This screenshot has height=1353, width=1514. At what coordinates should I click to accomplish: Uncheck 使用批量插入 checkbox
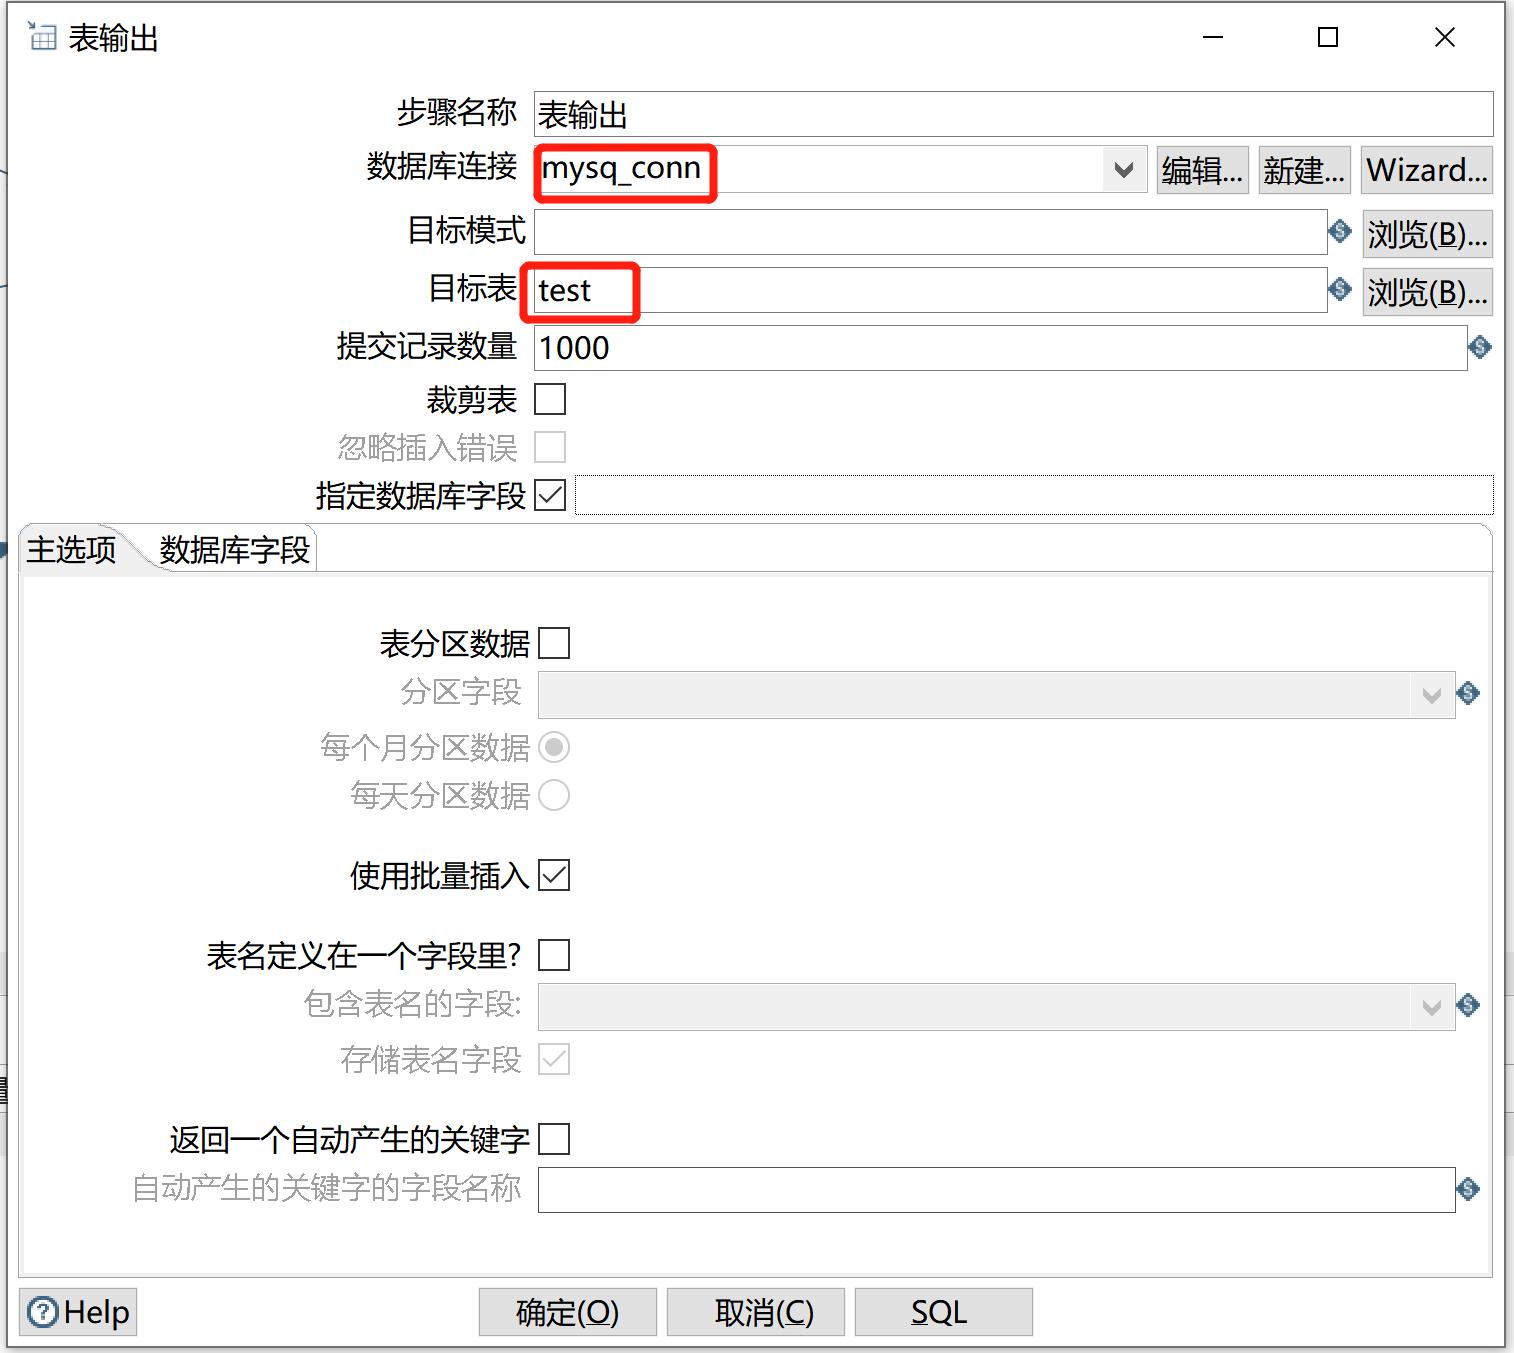point(554,875)
